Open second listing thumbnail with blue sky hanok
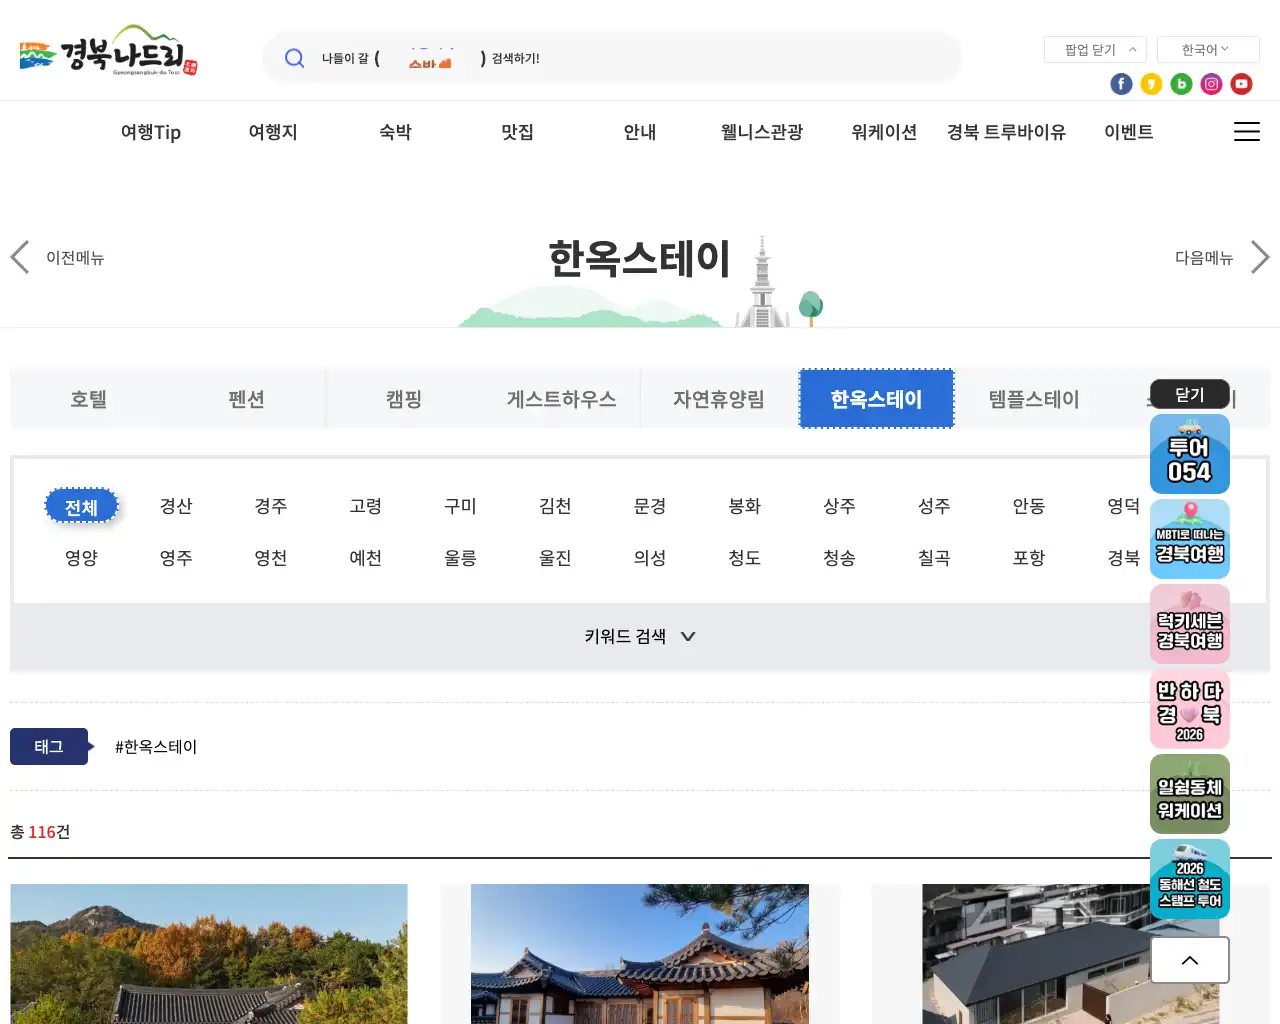The width and height of the screenshot is (1280, 1024). pyautogui.click(x=640, y=954)
